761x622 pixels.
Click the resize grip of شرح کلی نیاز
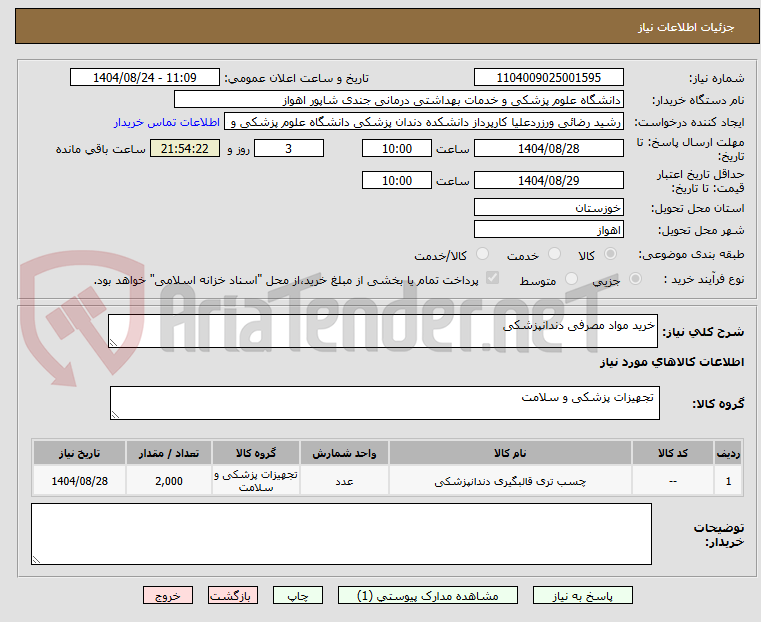(x=113, y=343)
